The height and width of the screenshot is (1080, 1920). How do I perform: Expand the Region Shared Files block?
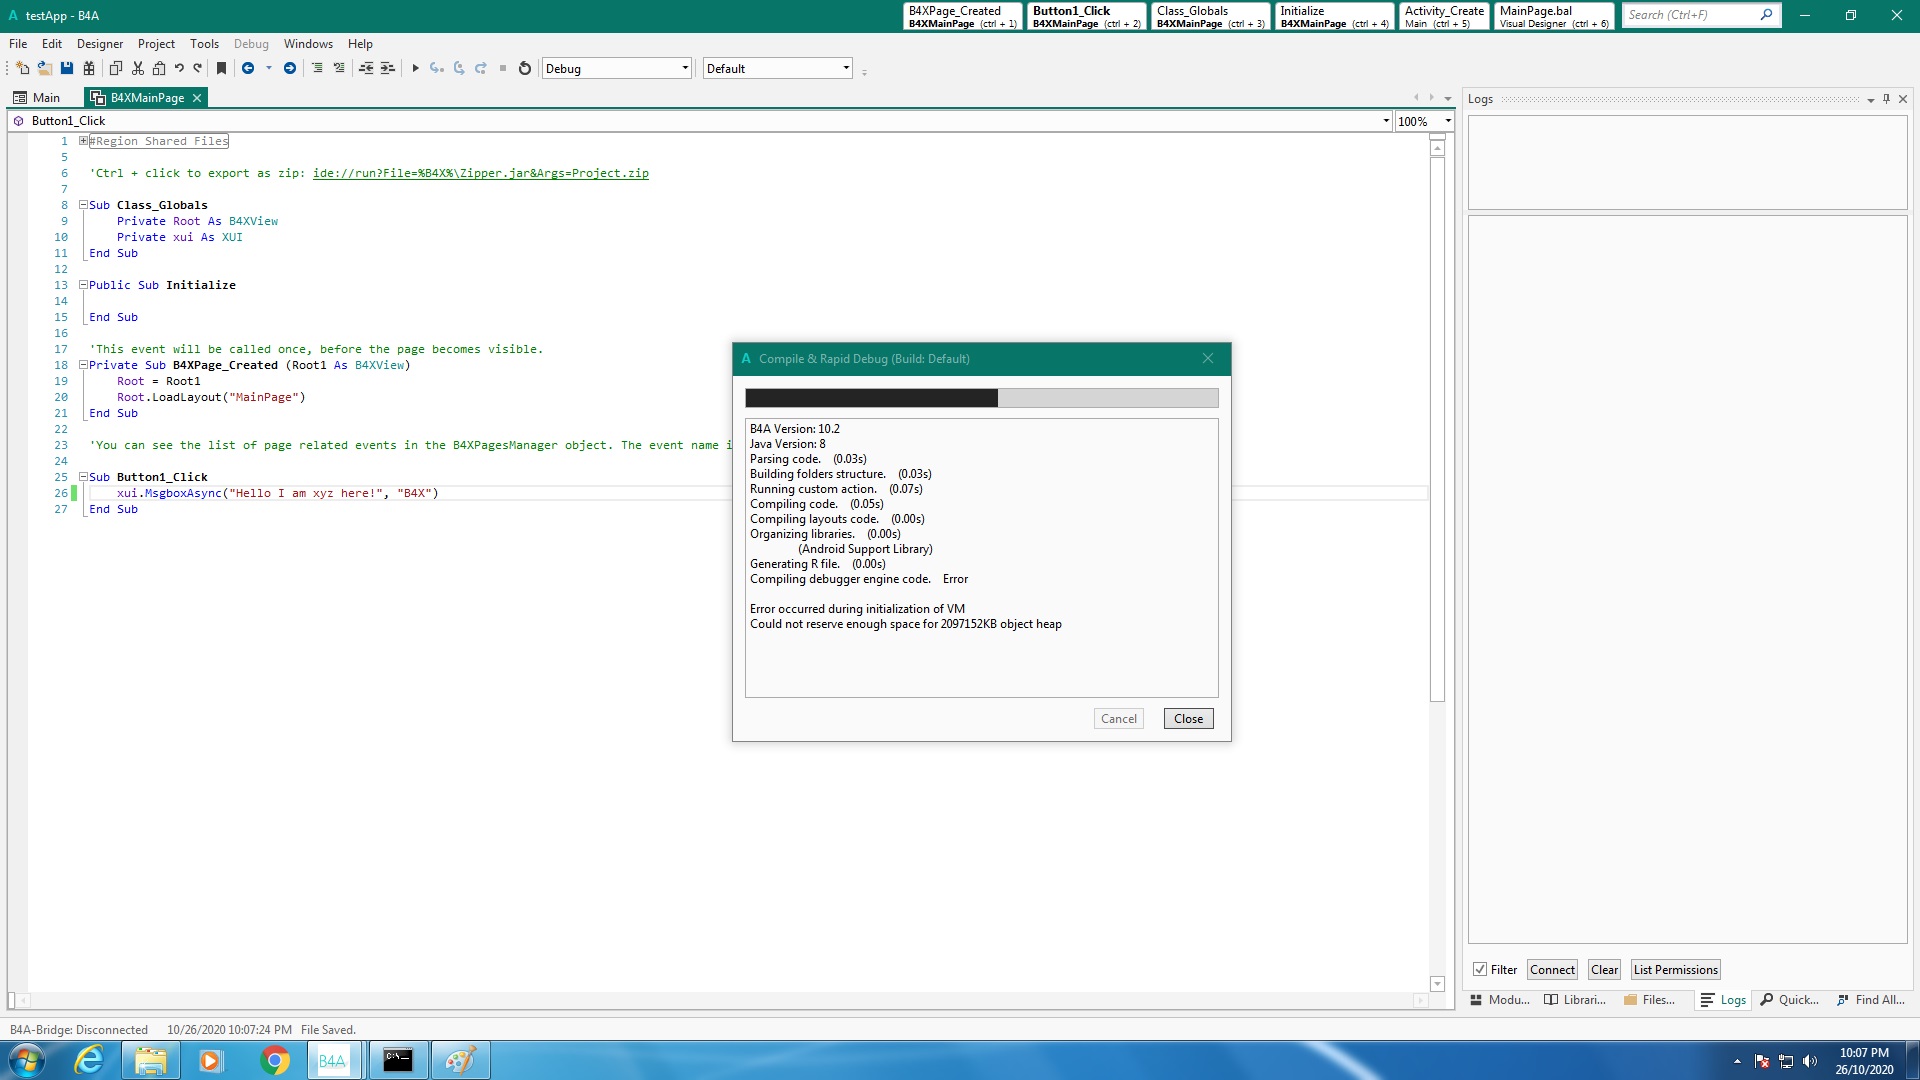[x=84, y=141]
